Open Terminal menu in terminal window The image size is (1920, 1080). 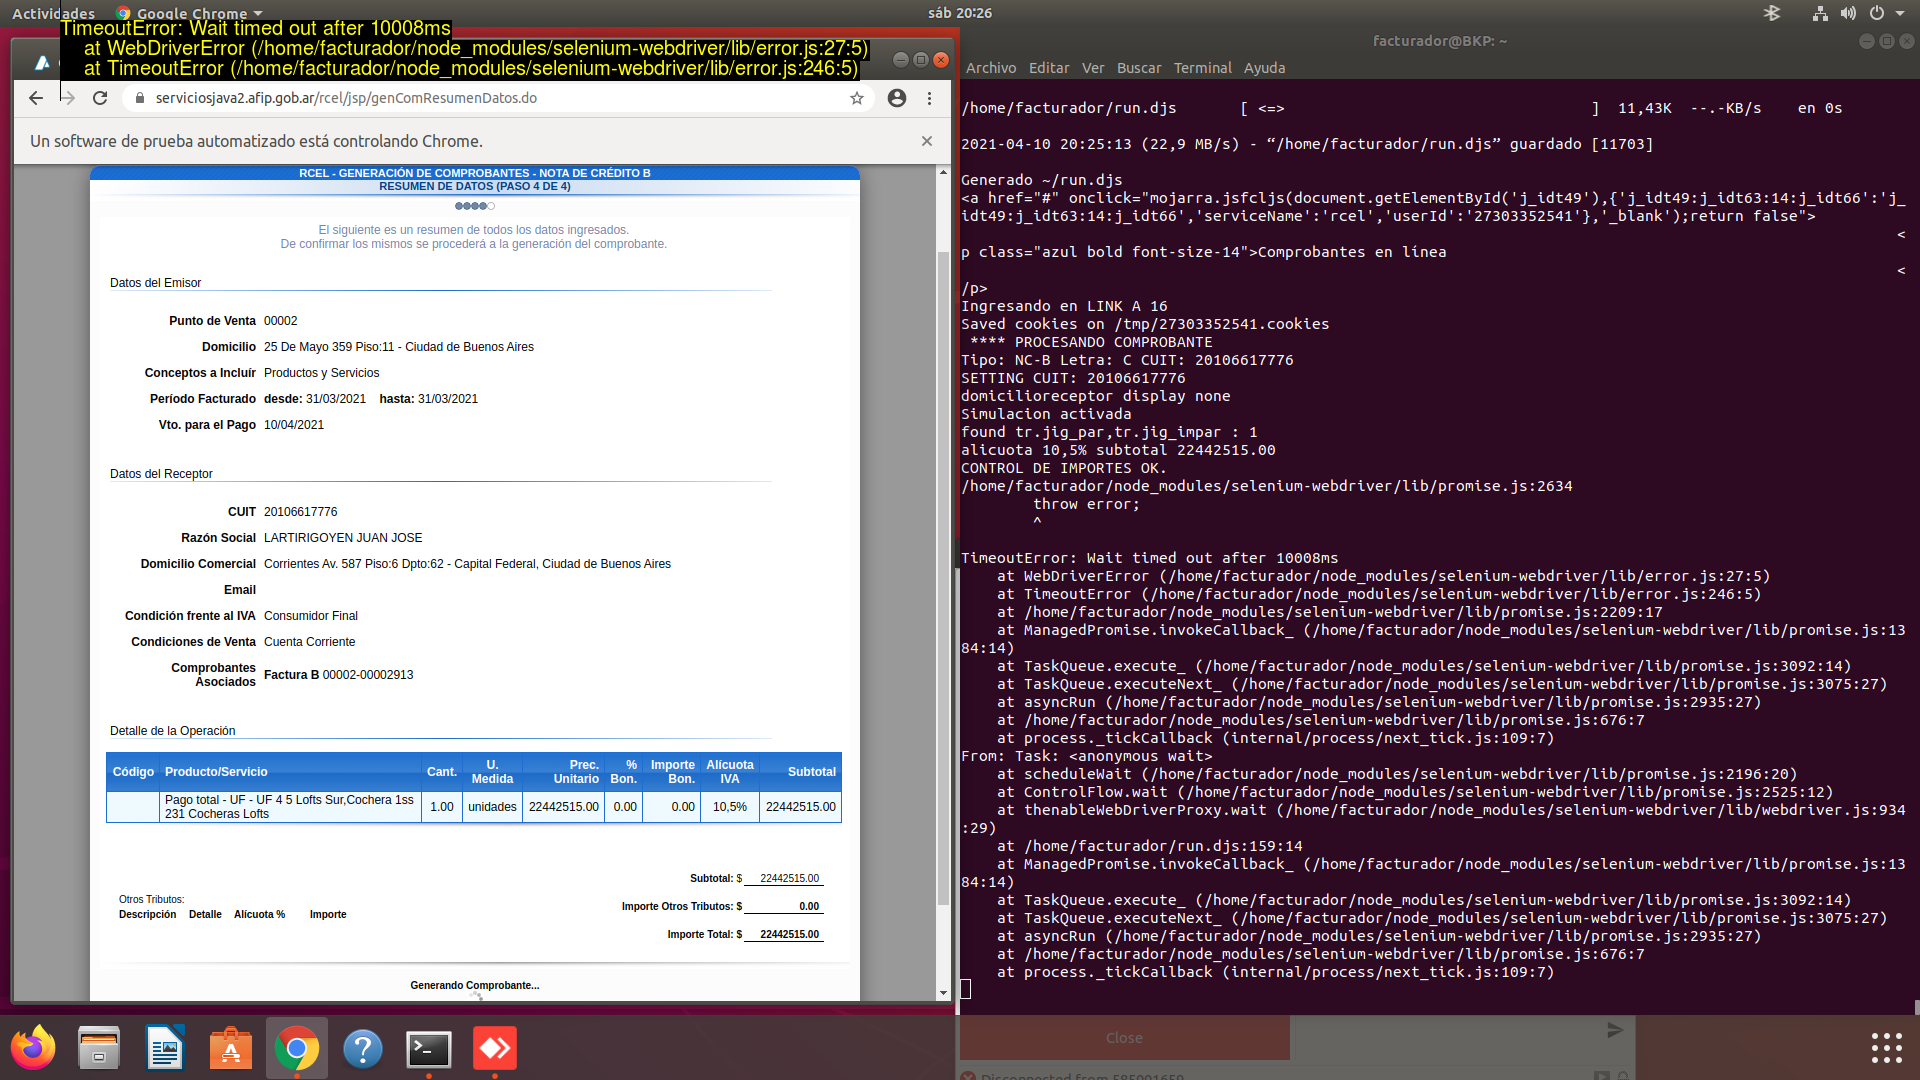point(1203,68)
